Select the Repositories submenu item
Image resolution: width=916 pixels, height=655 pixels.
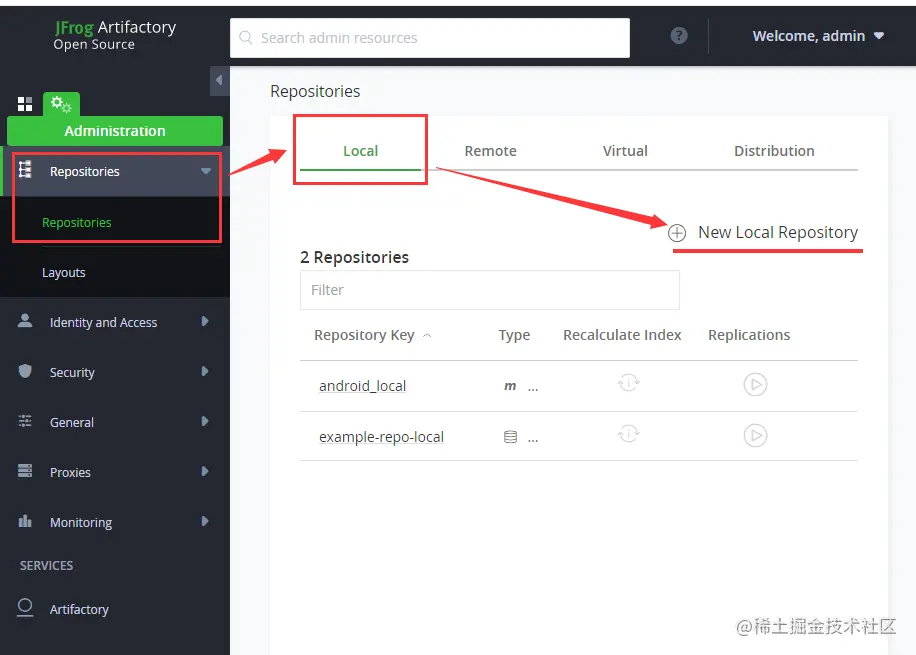click(77, 223)
